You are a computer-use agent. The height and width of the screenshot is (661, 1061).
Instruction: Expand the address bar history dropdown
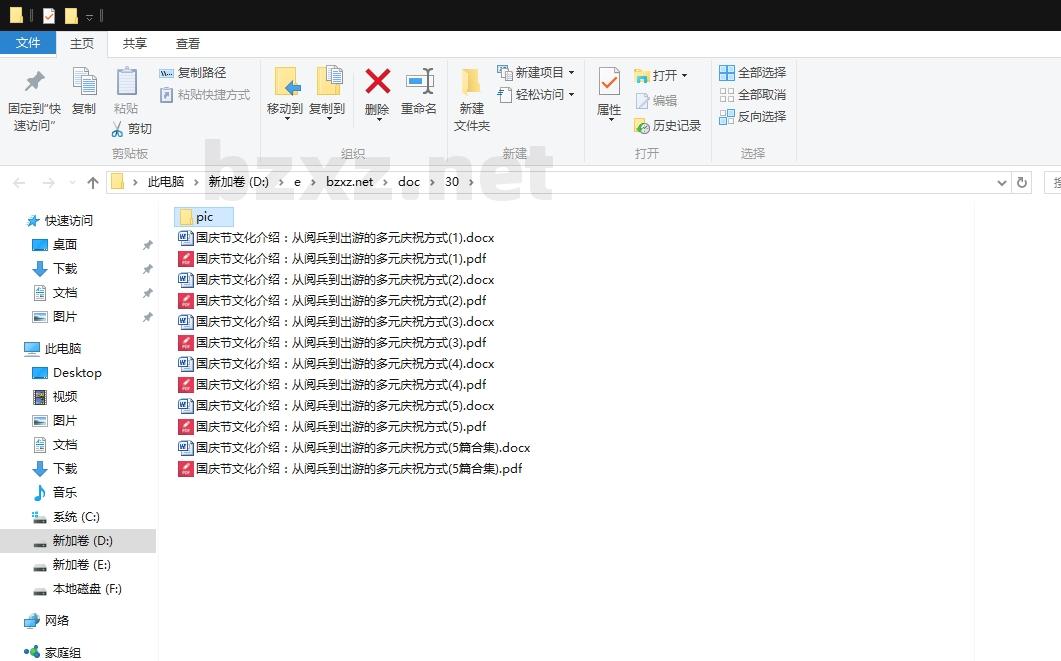[x=1002, y=182]
